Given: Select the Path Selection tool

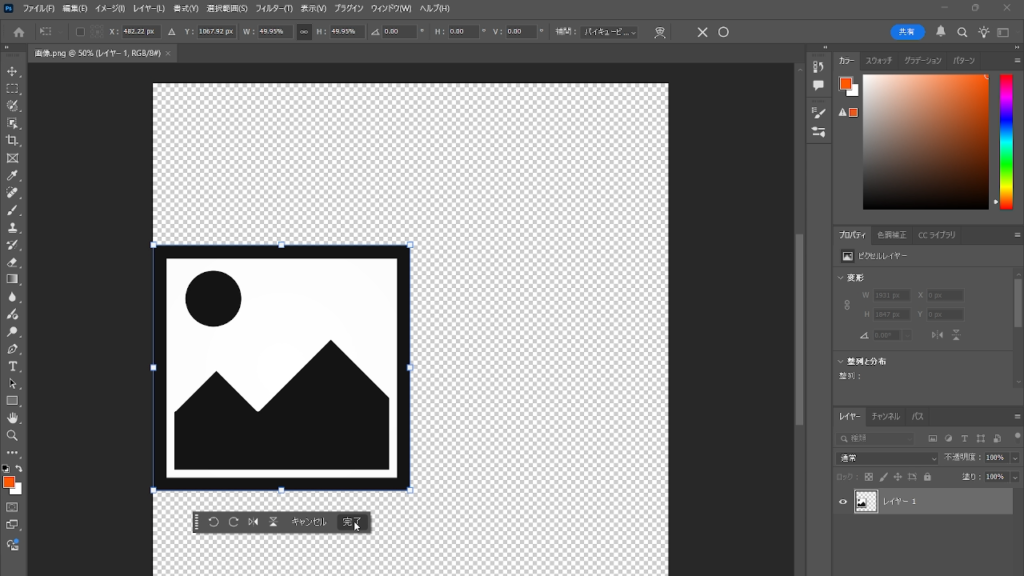Looking at the screenshot, I should point(12,383).
